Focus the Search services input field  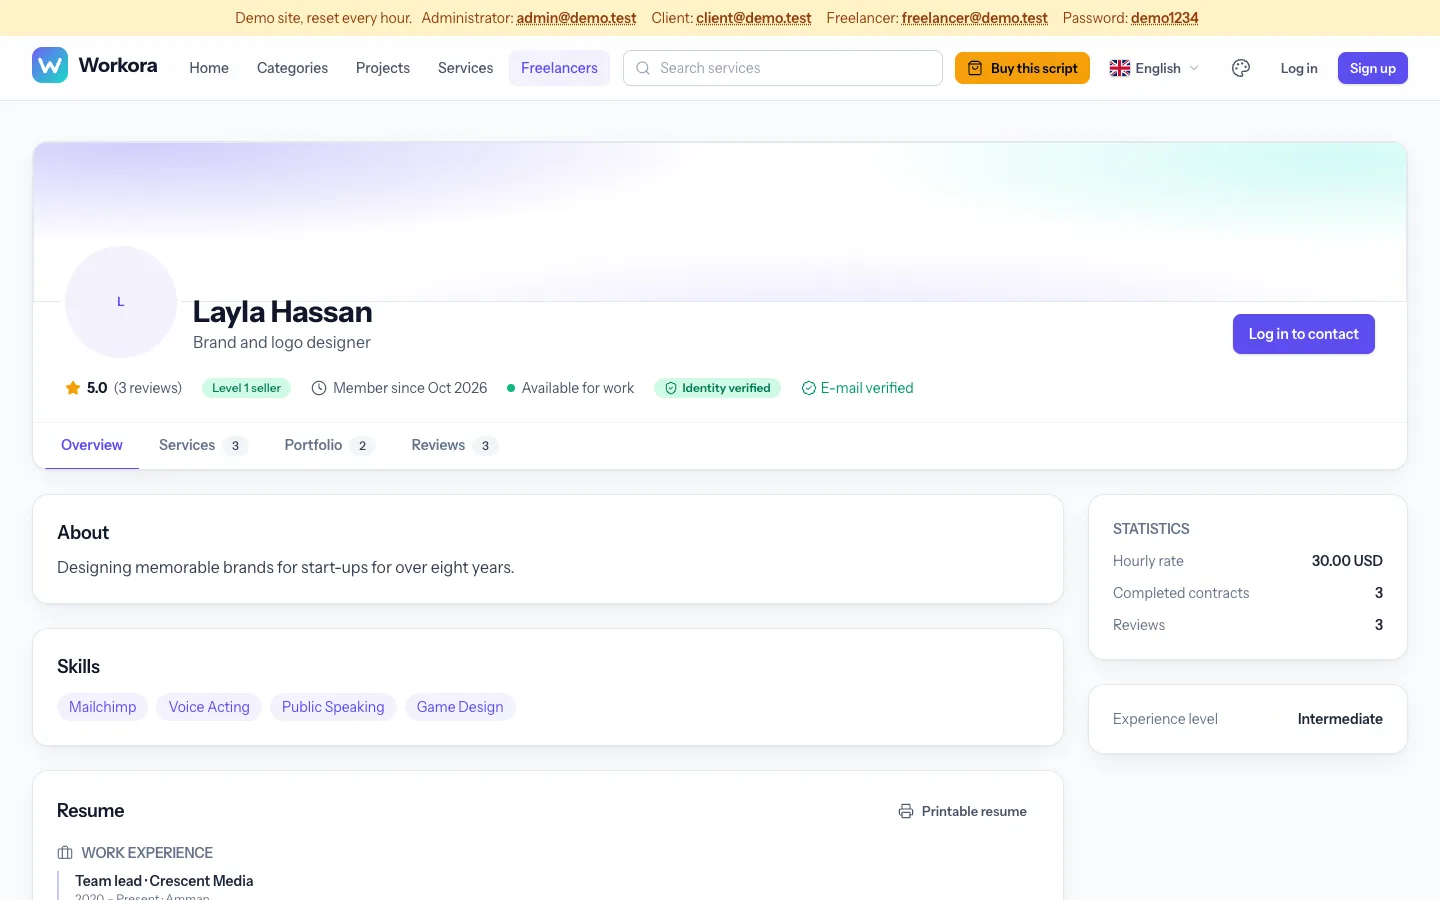(783, 68)
